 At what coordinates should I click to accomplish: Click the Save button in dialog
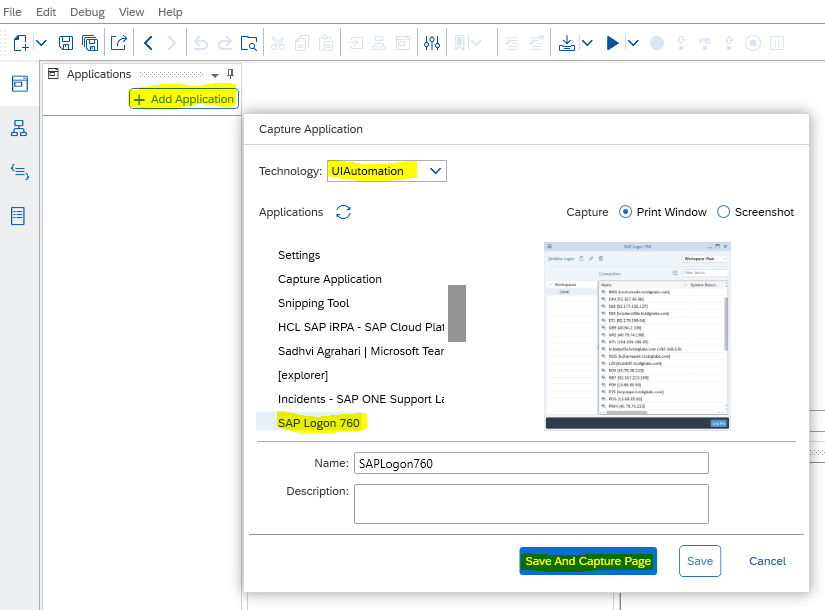[700, 561]
